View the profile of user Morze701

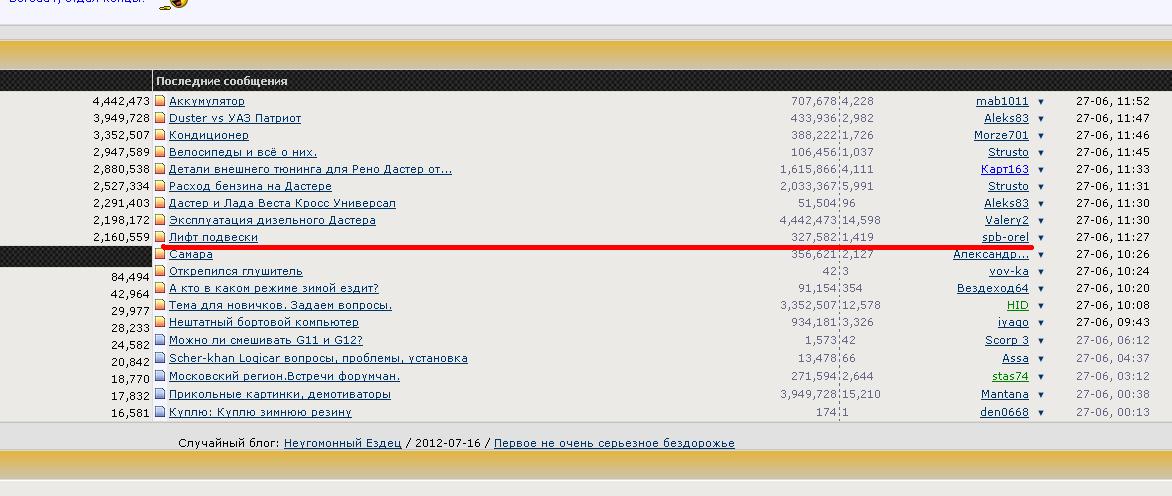[1002, 135]
